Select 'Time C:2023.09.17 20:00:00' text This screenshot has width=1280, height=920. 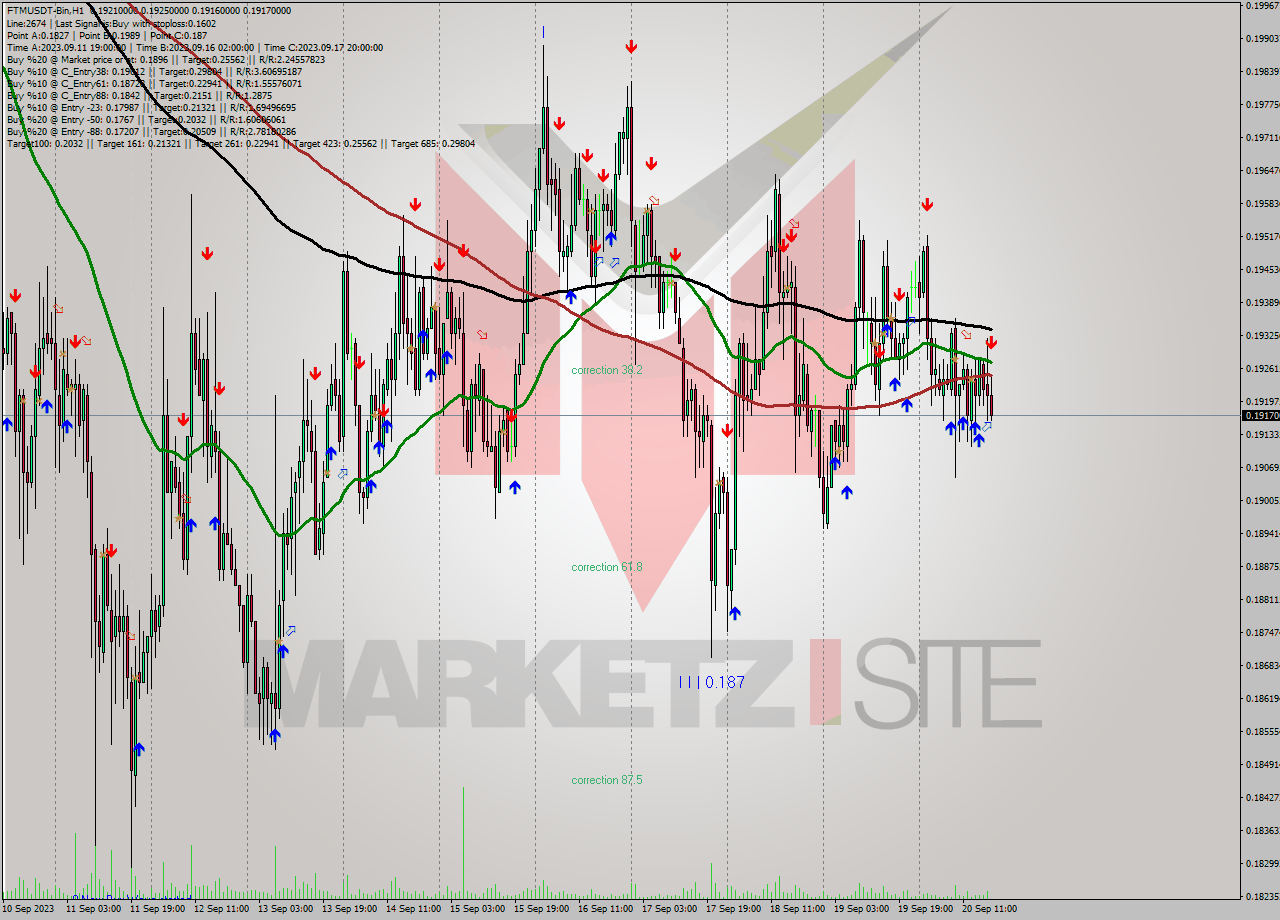click(324, 47)
